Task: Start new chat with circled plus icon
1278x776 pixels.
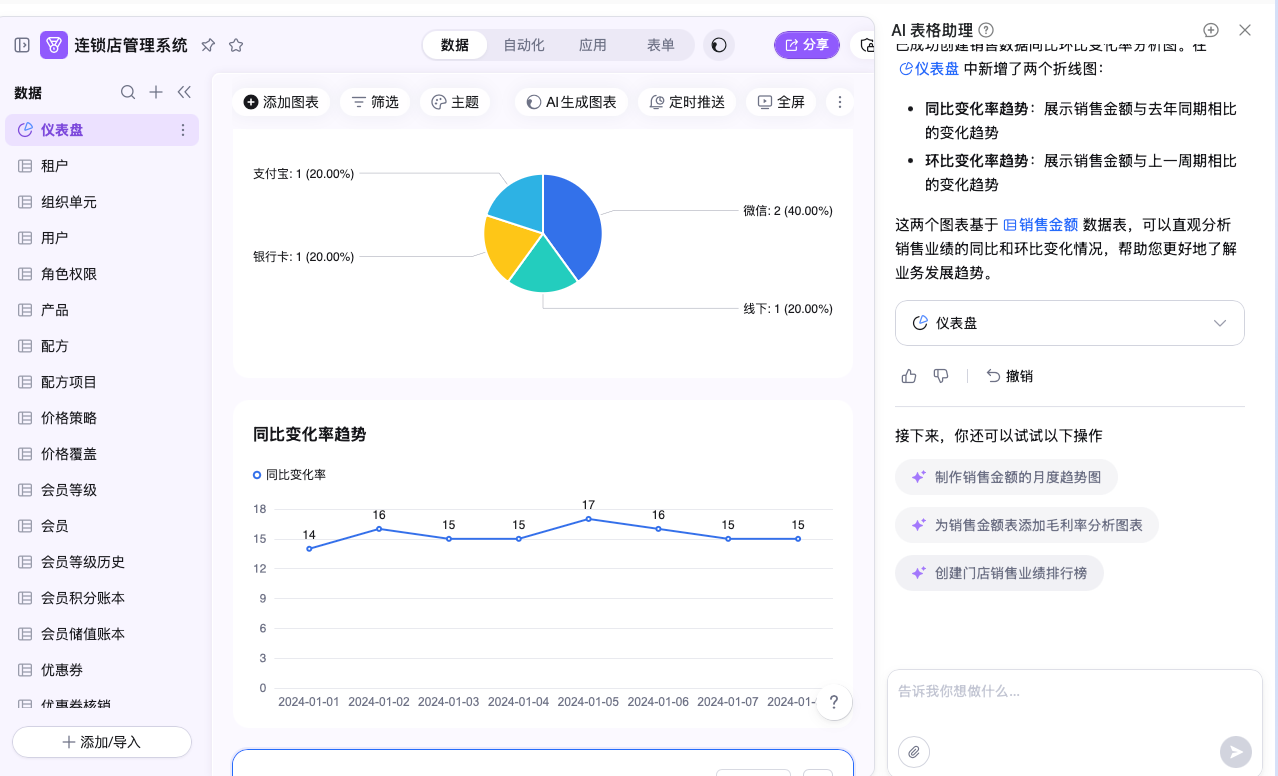Action: click(x=1211, y=30)
